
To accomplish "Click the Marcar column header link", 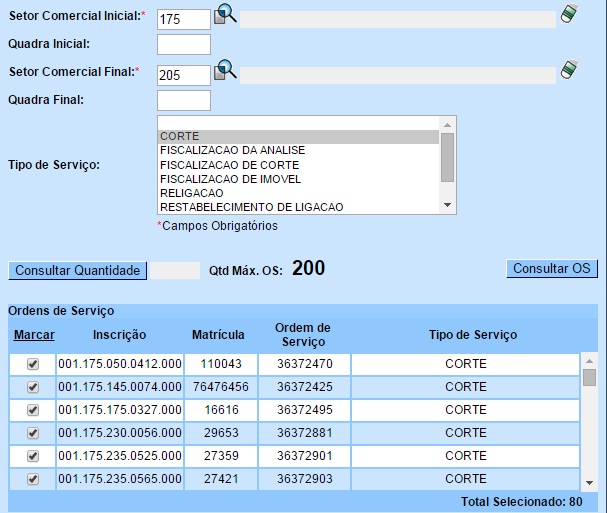I will (34, 335).
